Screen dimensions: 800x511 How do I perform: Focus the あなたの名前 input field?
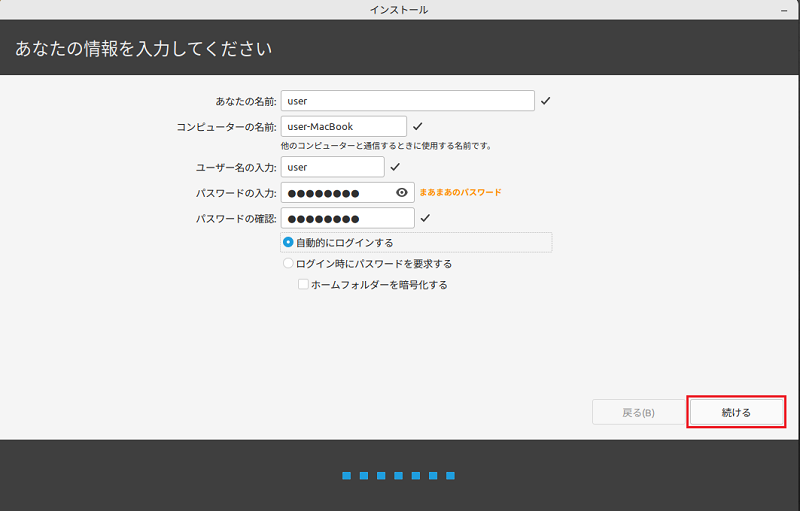408,100
